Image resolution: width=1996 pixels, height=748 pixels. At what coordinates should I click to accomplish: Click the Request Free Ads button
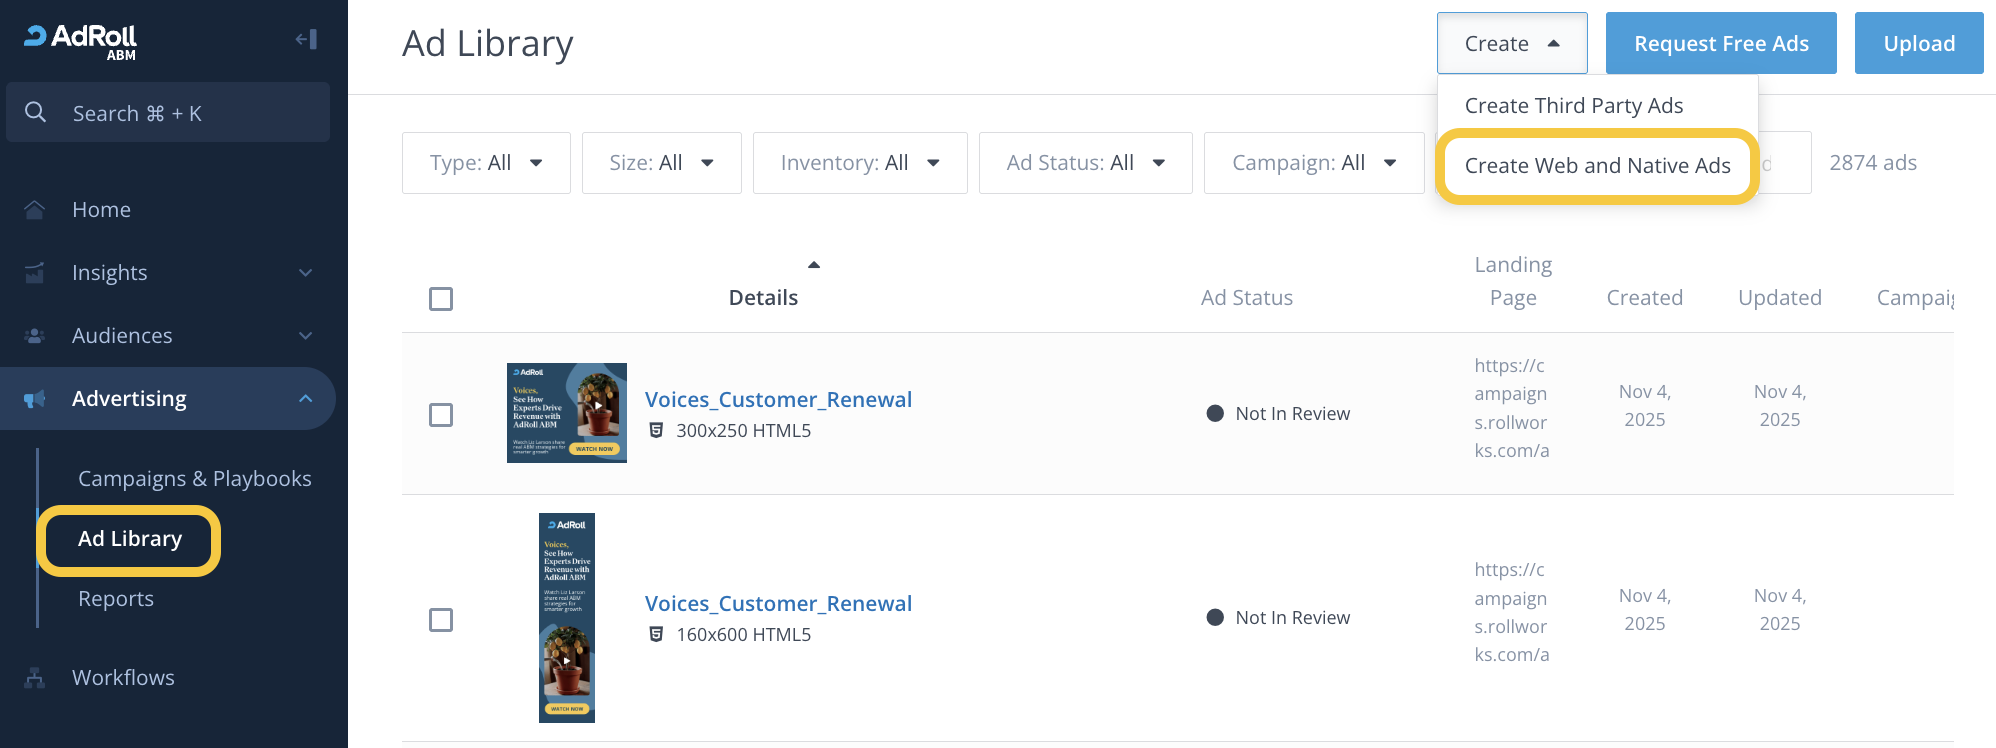pos(1720,44)
